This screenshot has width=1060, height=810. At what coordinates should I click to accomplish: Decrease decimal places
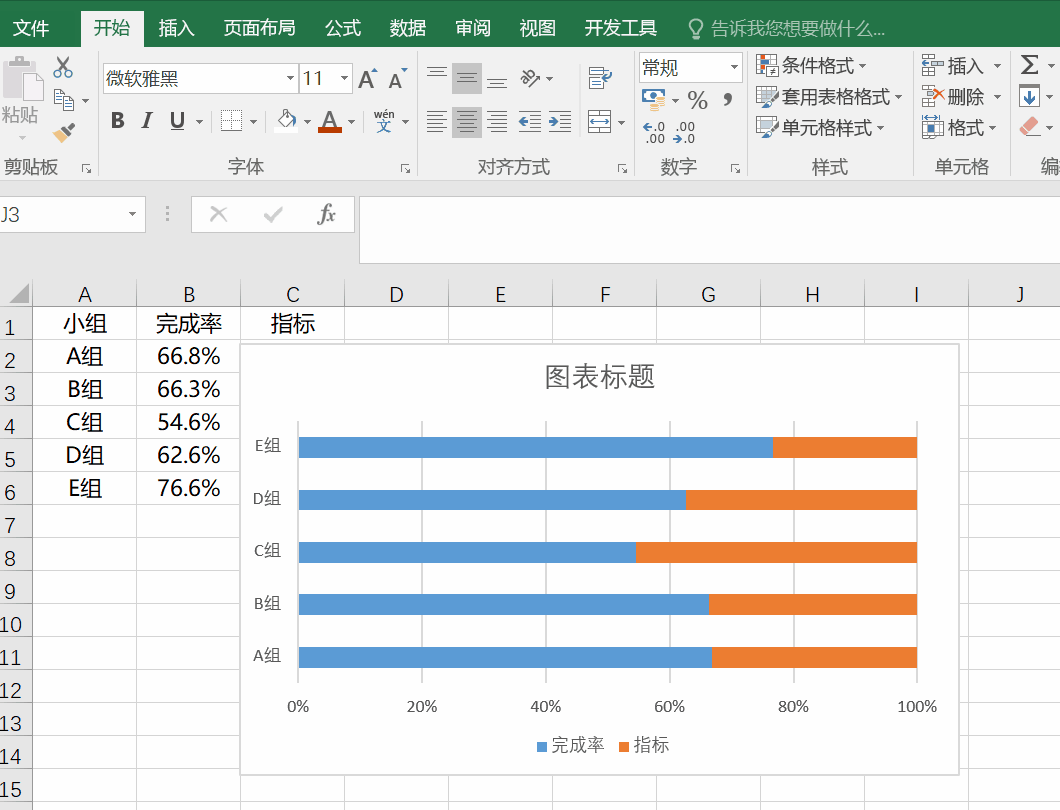click(684, 132)
